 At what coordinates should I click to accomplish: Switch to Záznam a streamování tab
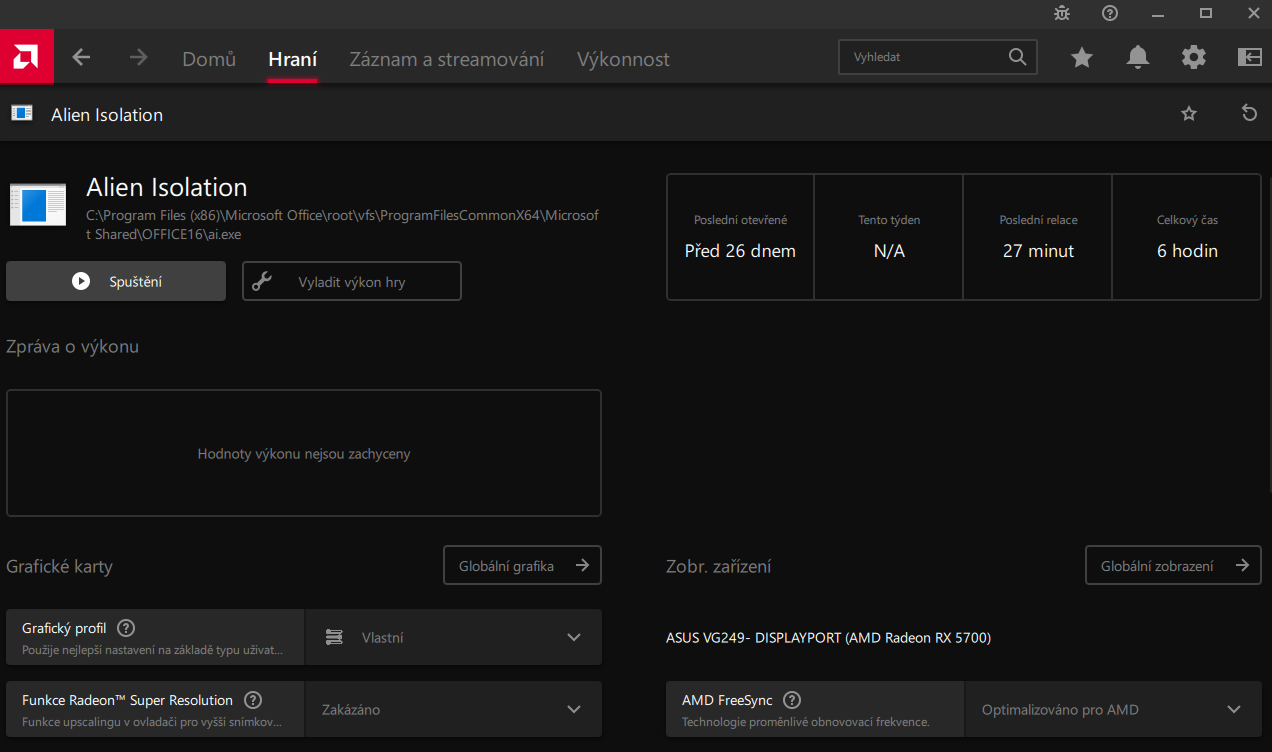coord(446,59)
